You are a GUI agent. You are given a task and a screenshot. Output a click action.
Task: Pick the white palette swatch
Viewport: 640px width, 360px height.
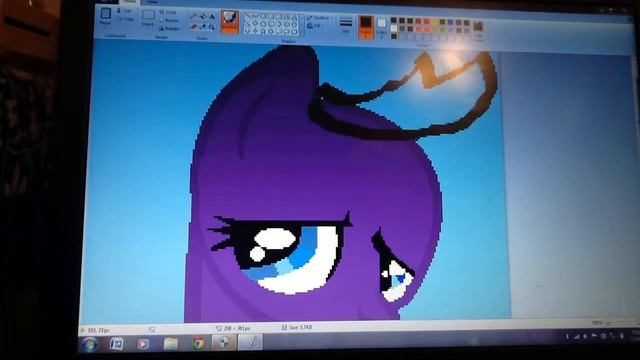(x=394, y=28)
